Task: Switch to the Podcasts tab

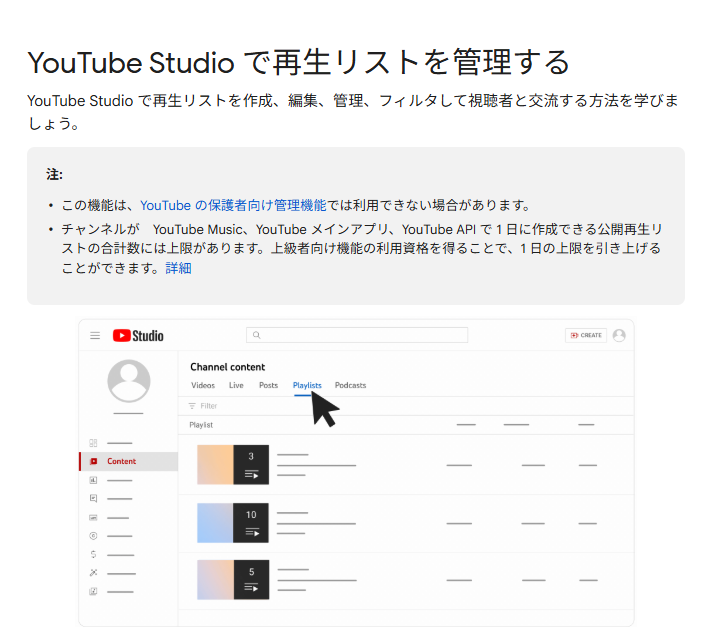Action: (x=350, y=385)
